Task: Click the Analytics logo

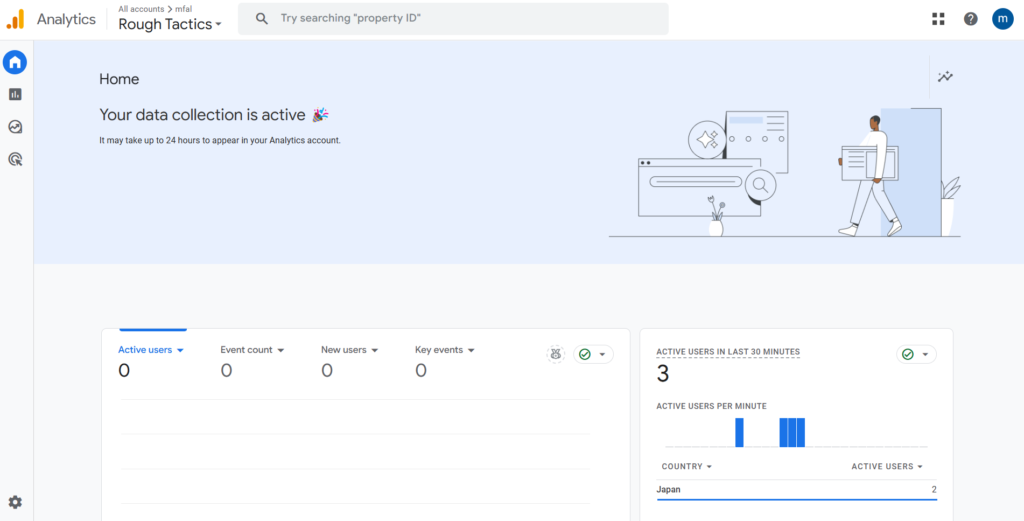Action: click(51, 20)
